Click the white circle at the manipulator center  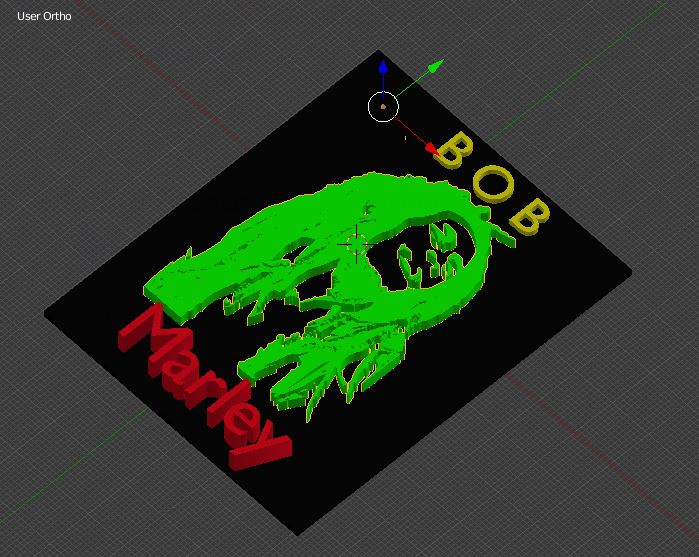click(383, 107)
